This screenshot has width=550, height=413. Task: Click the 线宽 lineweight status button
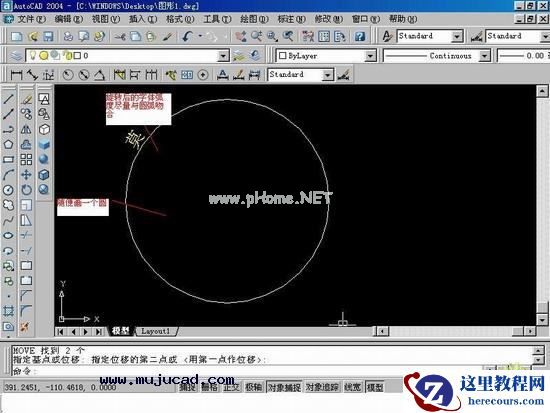[x=353, y=387]
